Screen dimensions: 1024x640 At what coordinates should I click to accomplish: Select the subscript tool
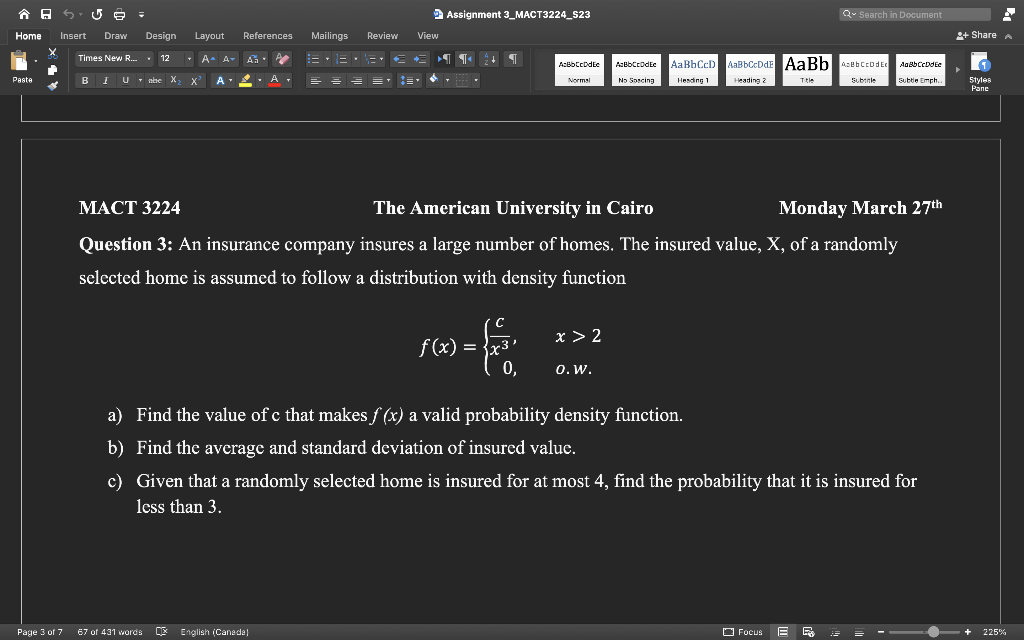(176, 80)
